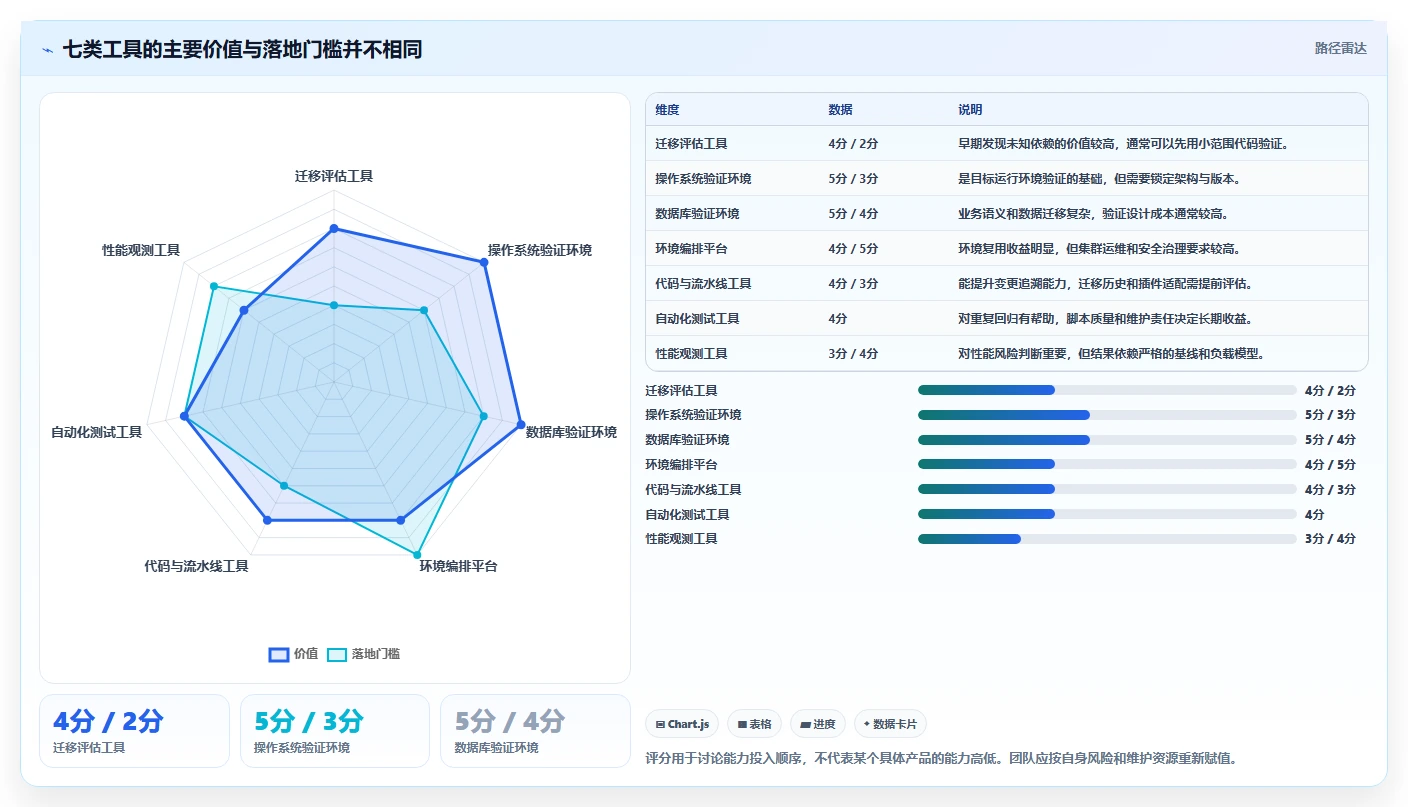Screen dimensions: 1408x807
Task: Select the 落地门槛 point on 数据库验证环境 axis
Action: click(483, 416)
